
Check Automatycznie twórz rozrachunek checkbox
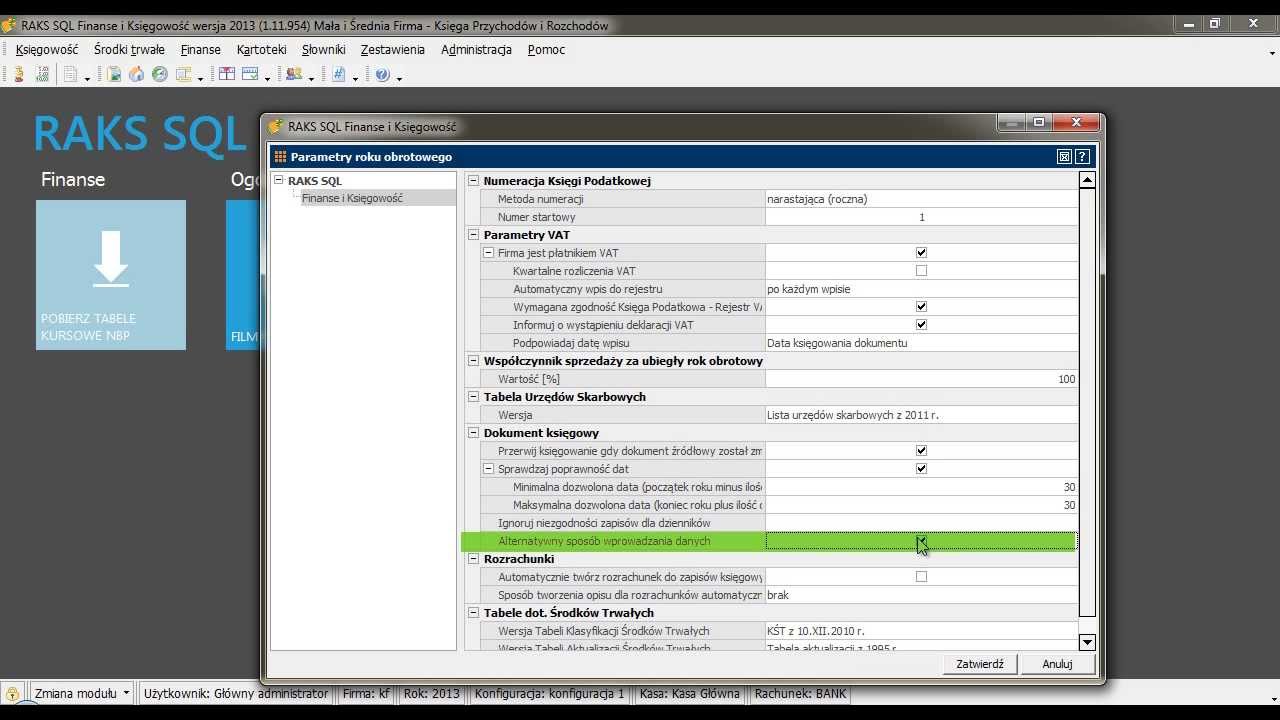[921, 577]
